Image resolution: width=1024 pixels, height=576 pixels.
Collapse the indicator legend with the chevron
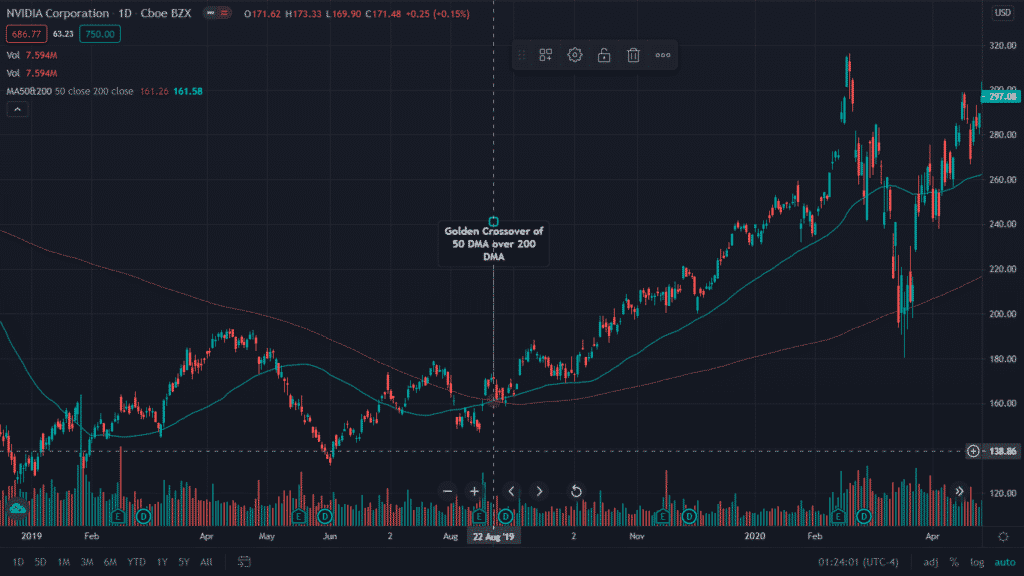point(17,110)
